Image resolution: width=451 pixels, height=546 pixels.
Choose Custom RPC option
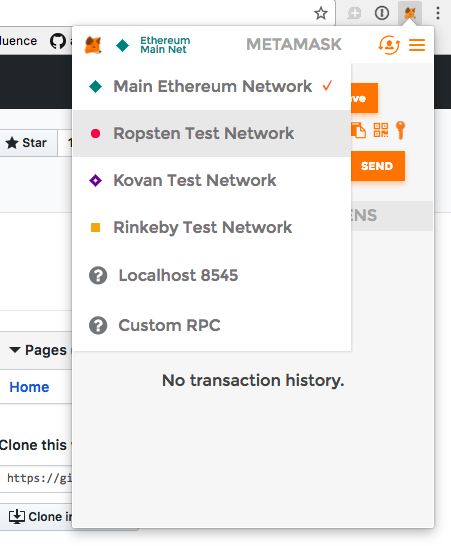click(212, 325)
